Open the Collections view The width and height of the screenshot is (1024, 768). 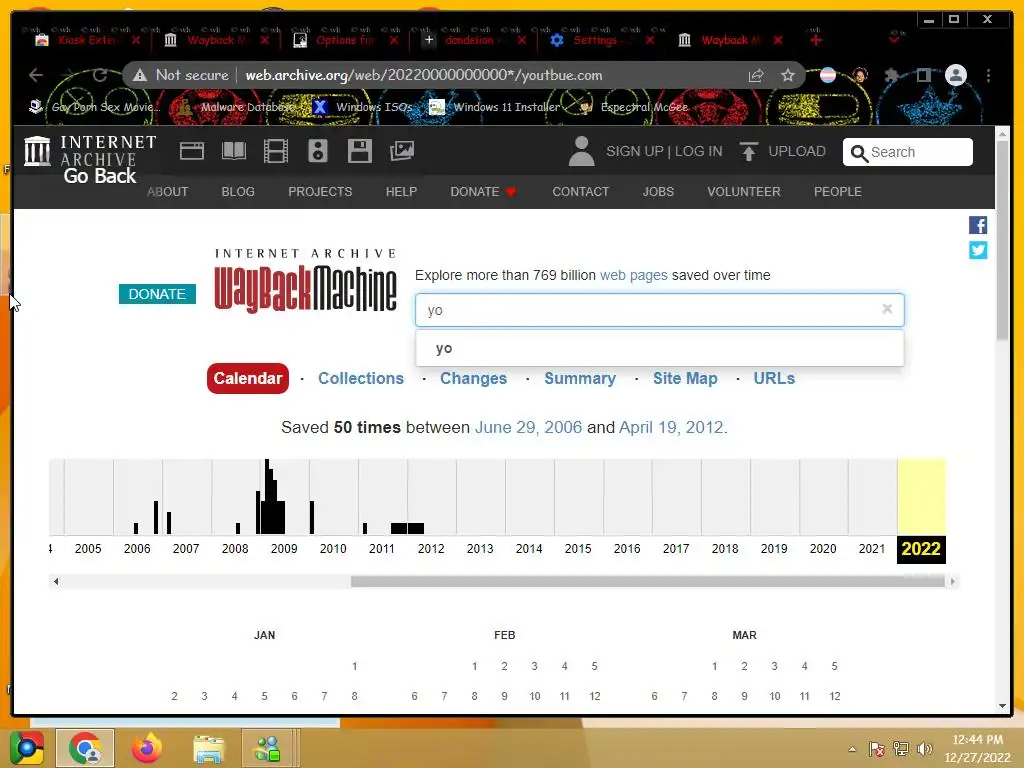[x=360, y=379]
